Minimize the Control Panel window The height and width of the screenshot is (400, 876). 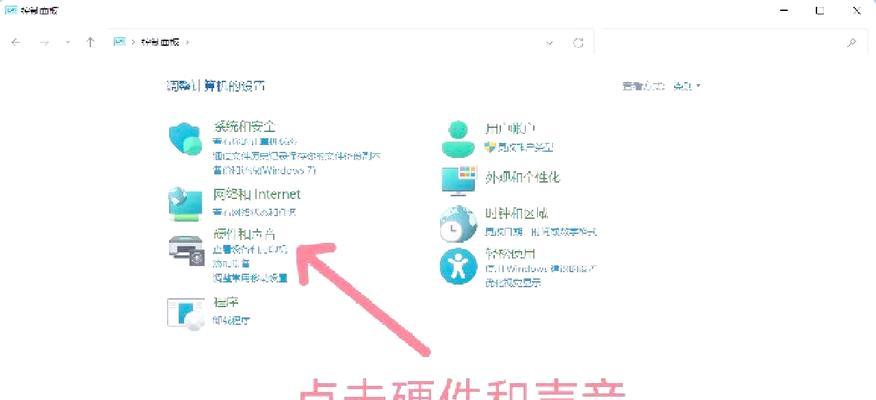[x=784, y=10]
